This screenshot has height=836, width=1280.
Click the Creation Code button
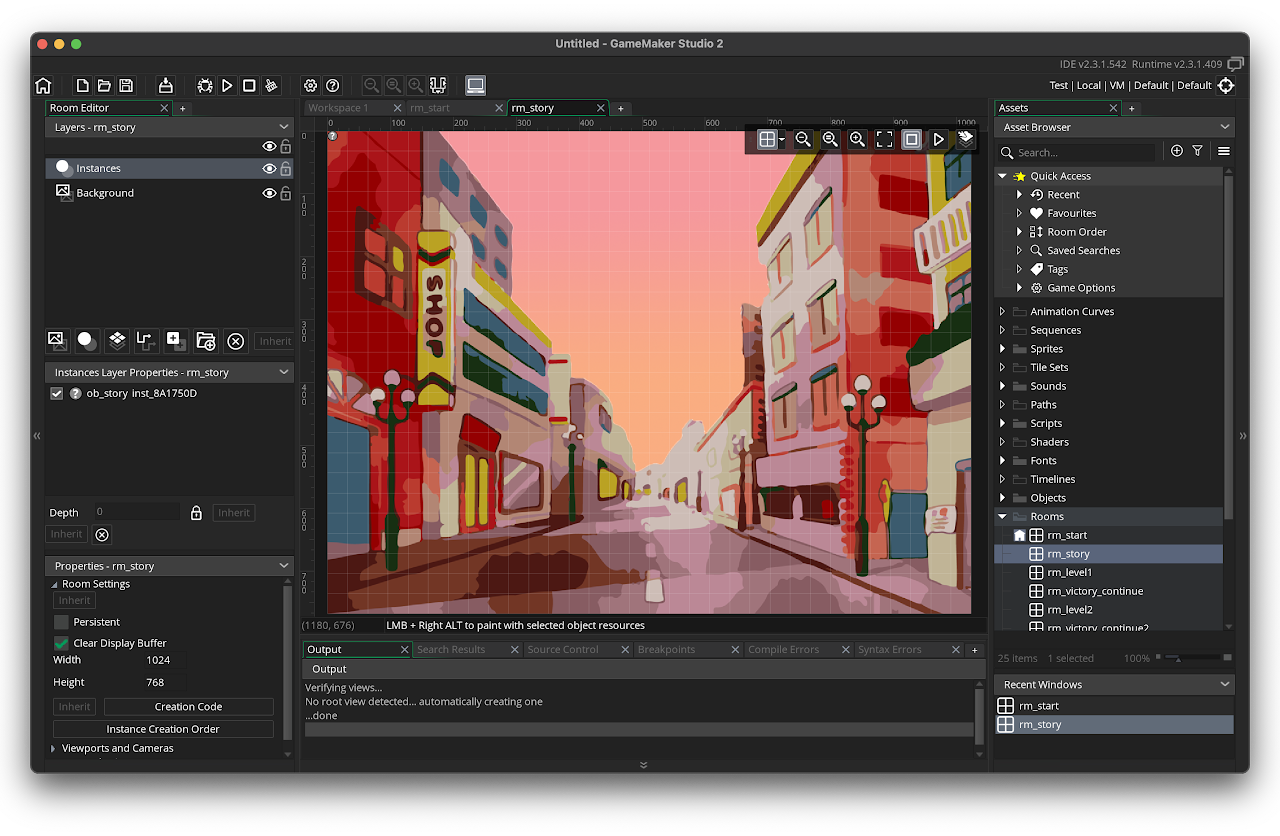pos(188,707)
